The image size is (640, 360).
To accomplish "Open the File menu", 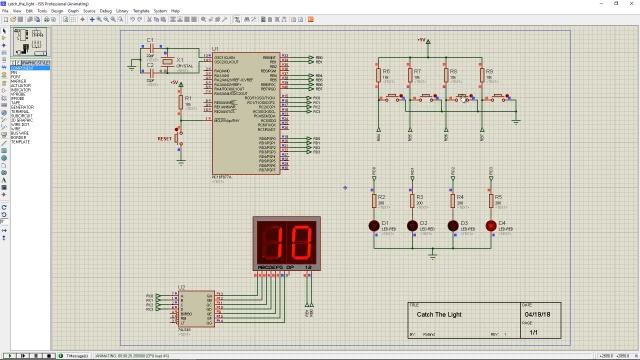I will (x=5, y=11).
